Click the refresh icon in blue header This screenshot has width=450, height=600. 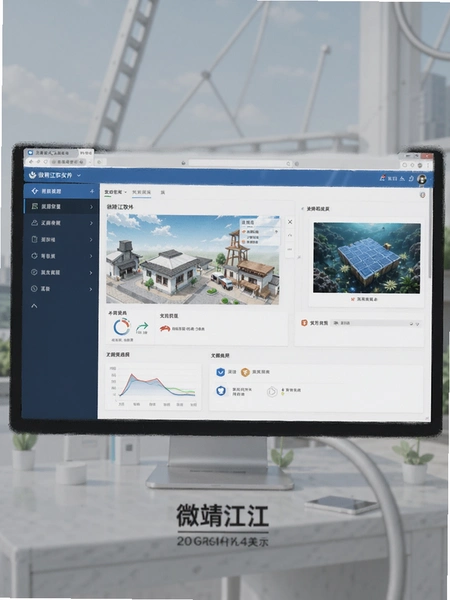click(411, 178)
